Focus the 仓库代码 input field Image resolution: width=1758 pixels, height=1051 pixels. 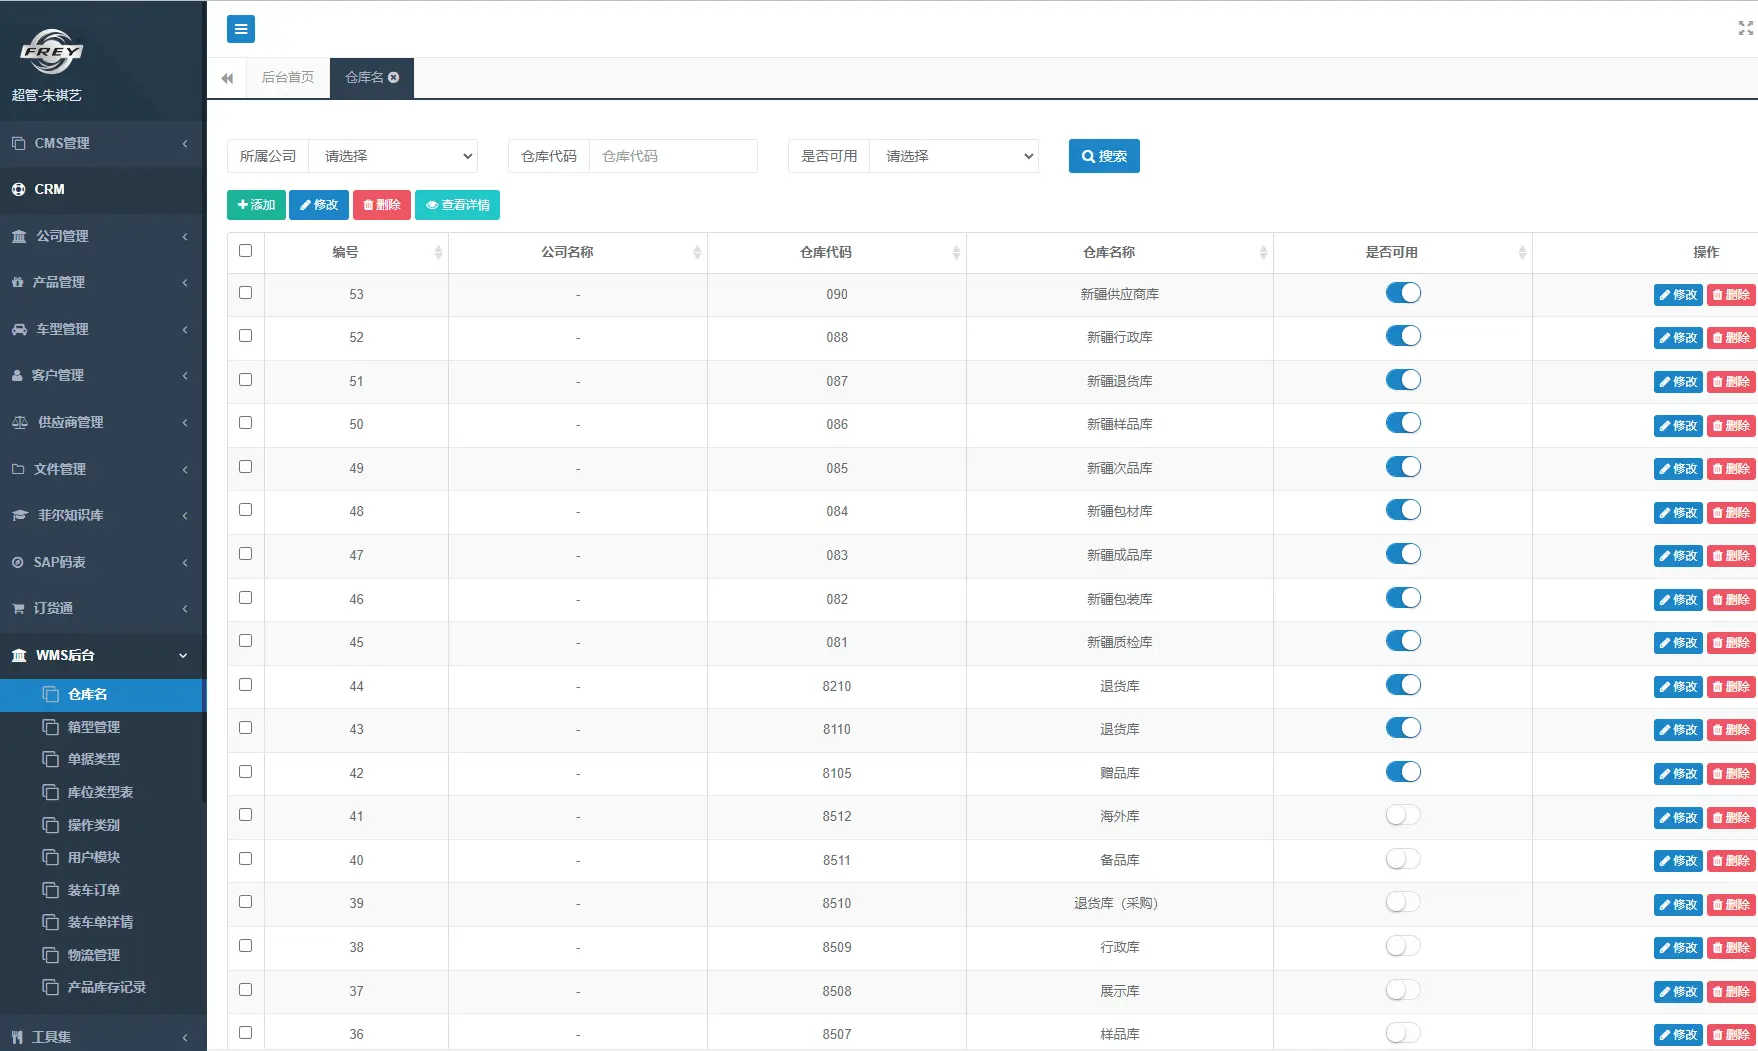coord(673,156)
